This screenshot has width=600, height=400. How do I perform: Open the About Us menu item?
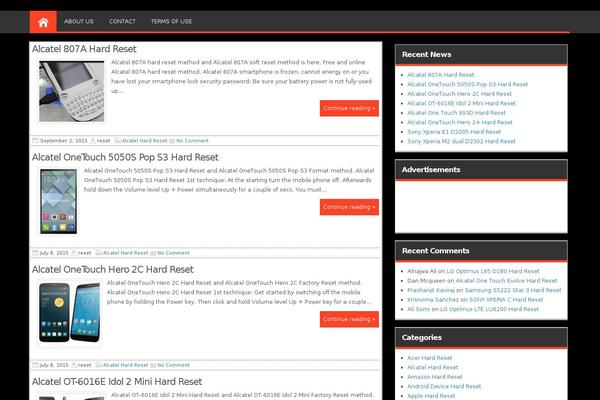click(79, 21)
